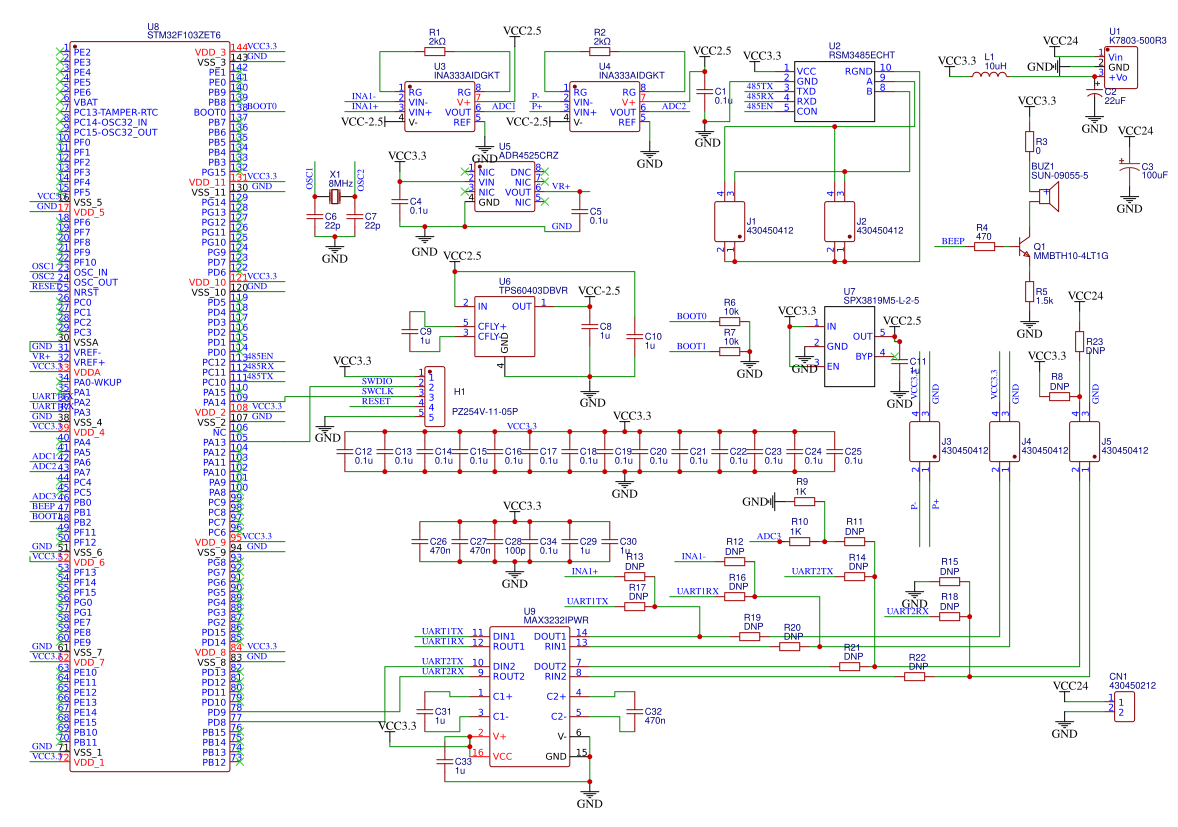The image size is (1178, 827).
Task: Click the C31 1u capacitor symbol
Action: pos(424,711)
